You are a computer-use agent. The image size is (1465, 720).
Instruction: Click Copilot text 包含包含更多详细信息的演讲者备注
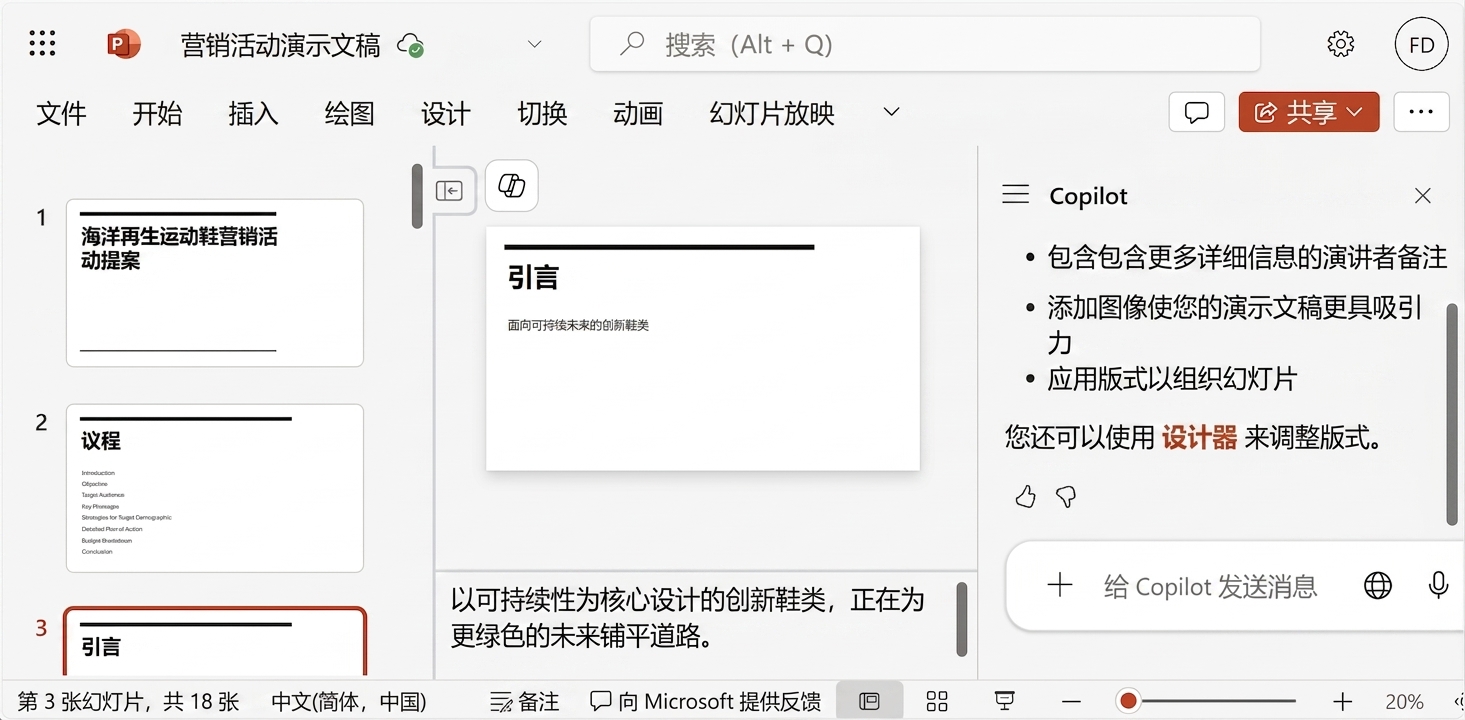[x=1247, y=257]
